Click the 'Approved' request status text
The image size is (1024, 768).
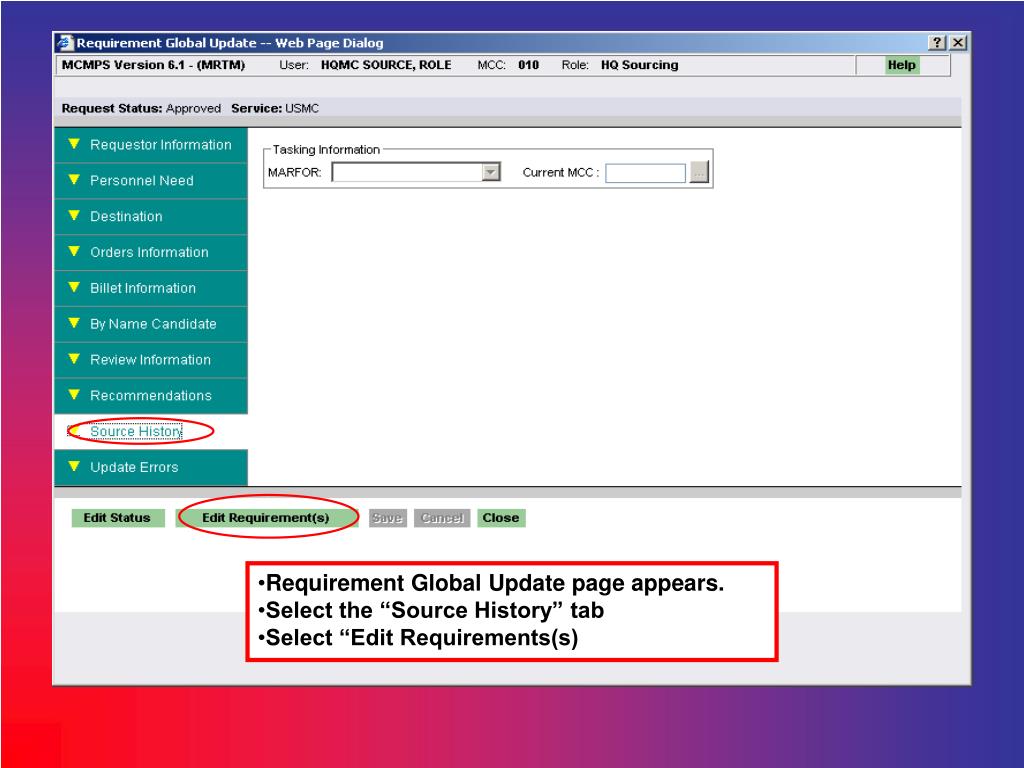pos(193,108)
